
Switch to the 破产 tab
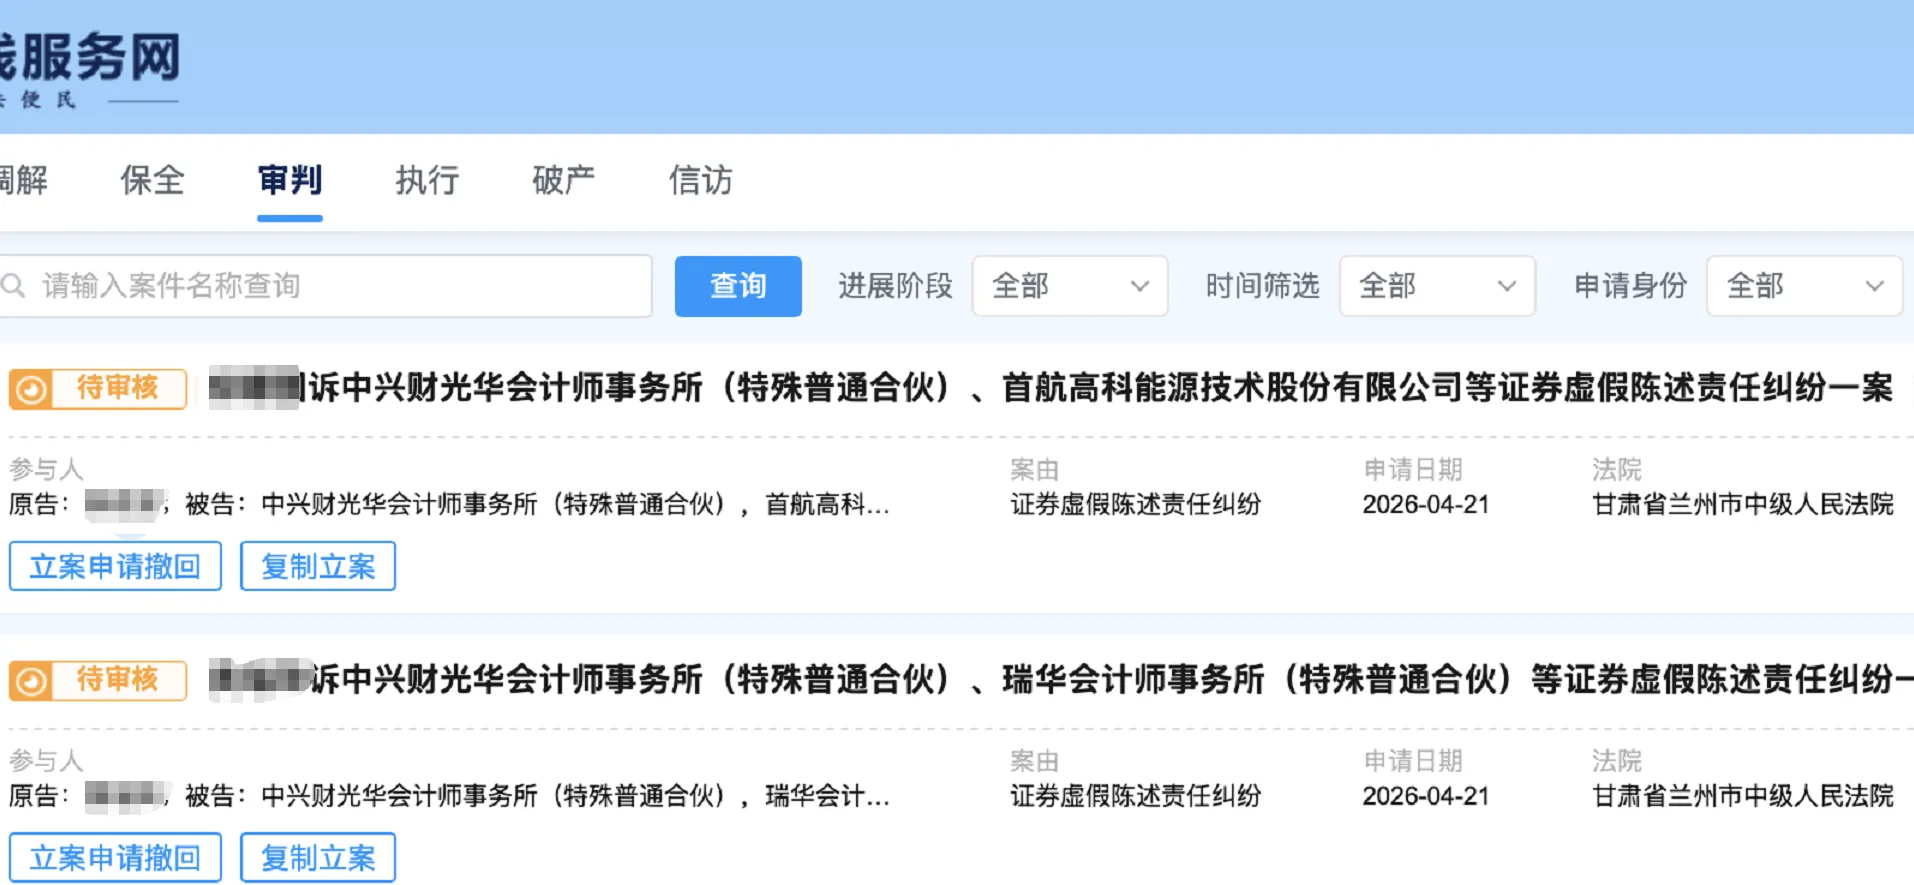pos(564,180)
